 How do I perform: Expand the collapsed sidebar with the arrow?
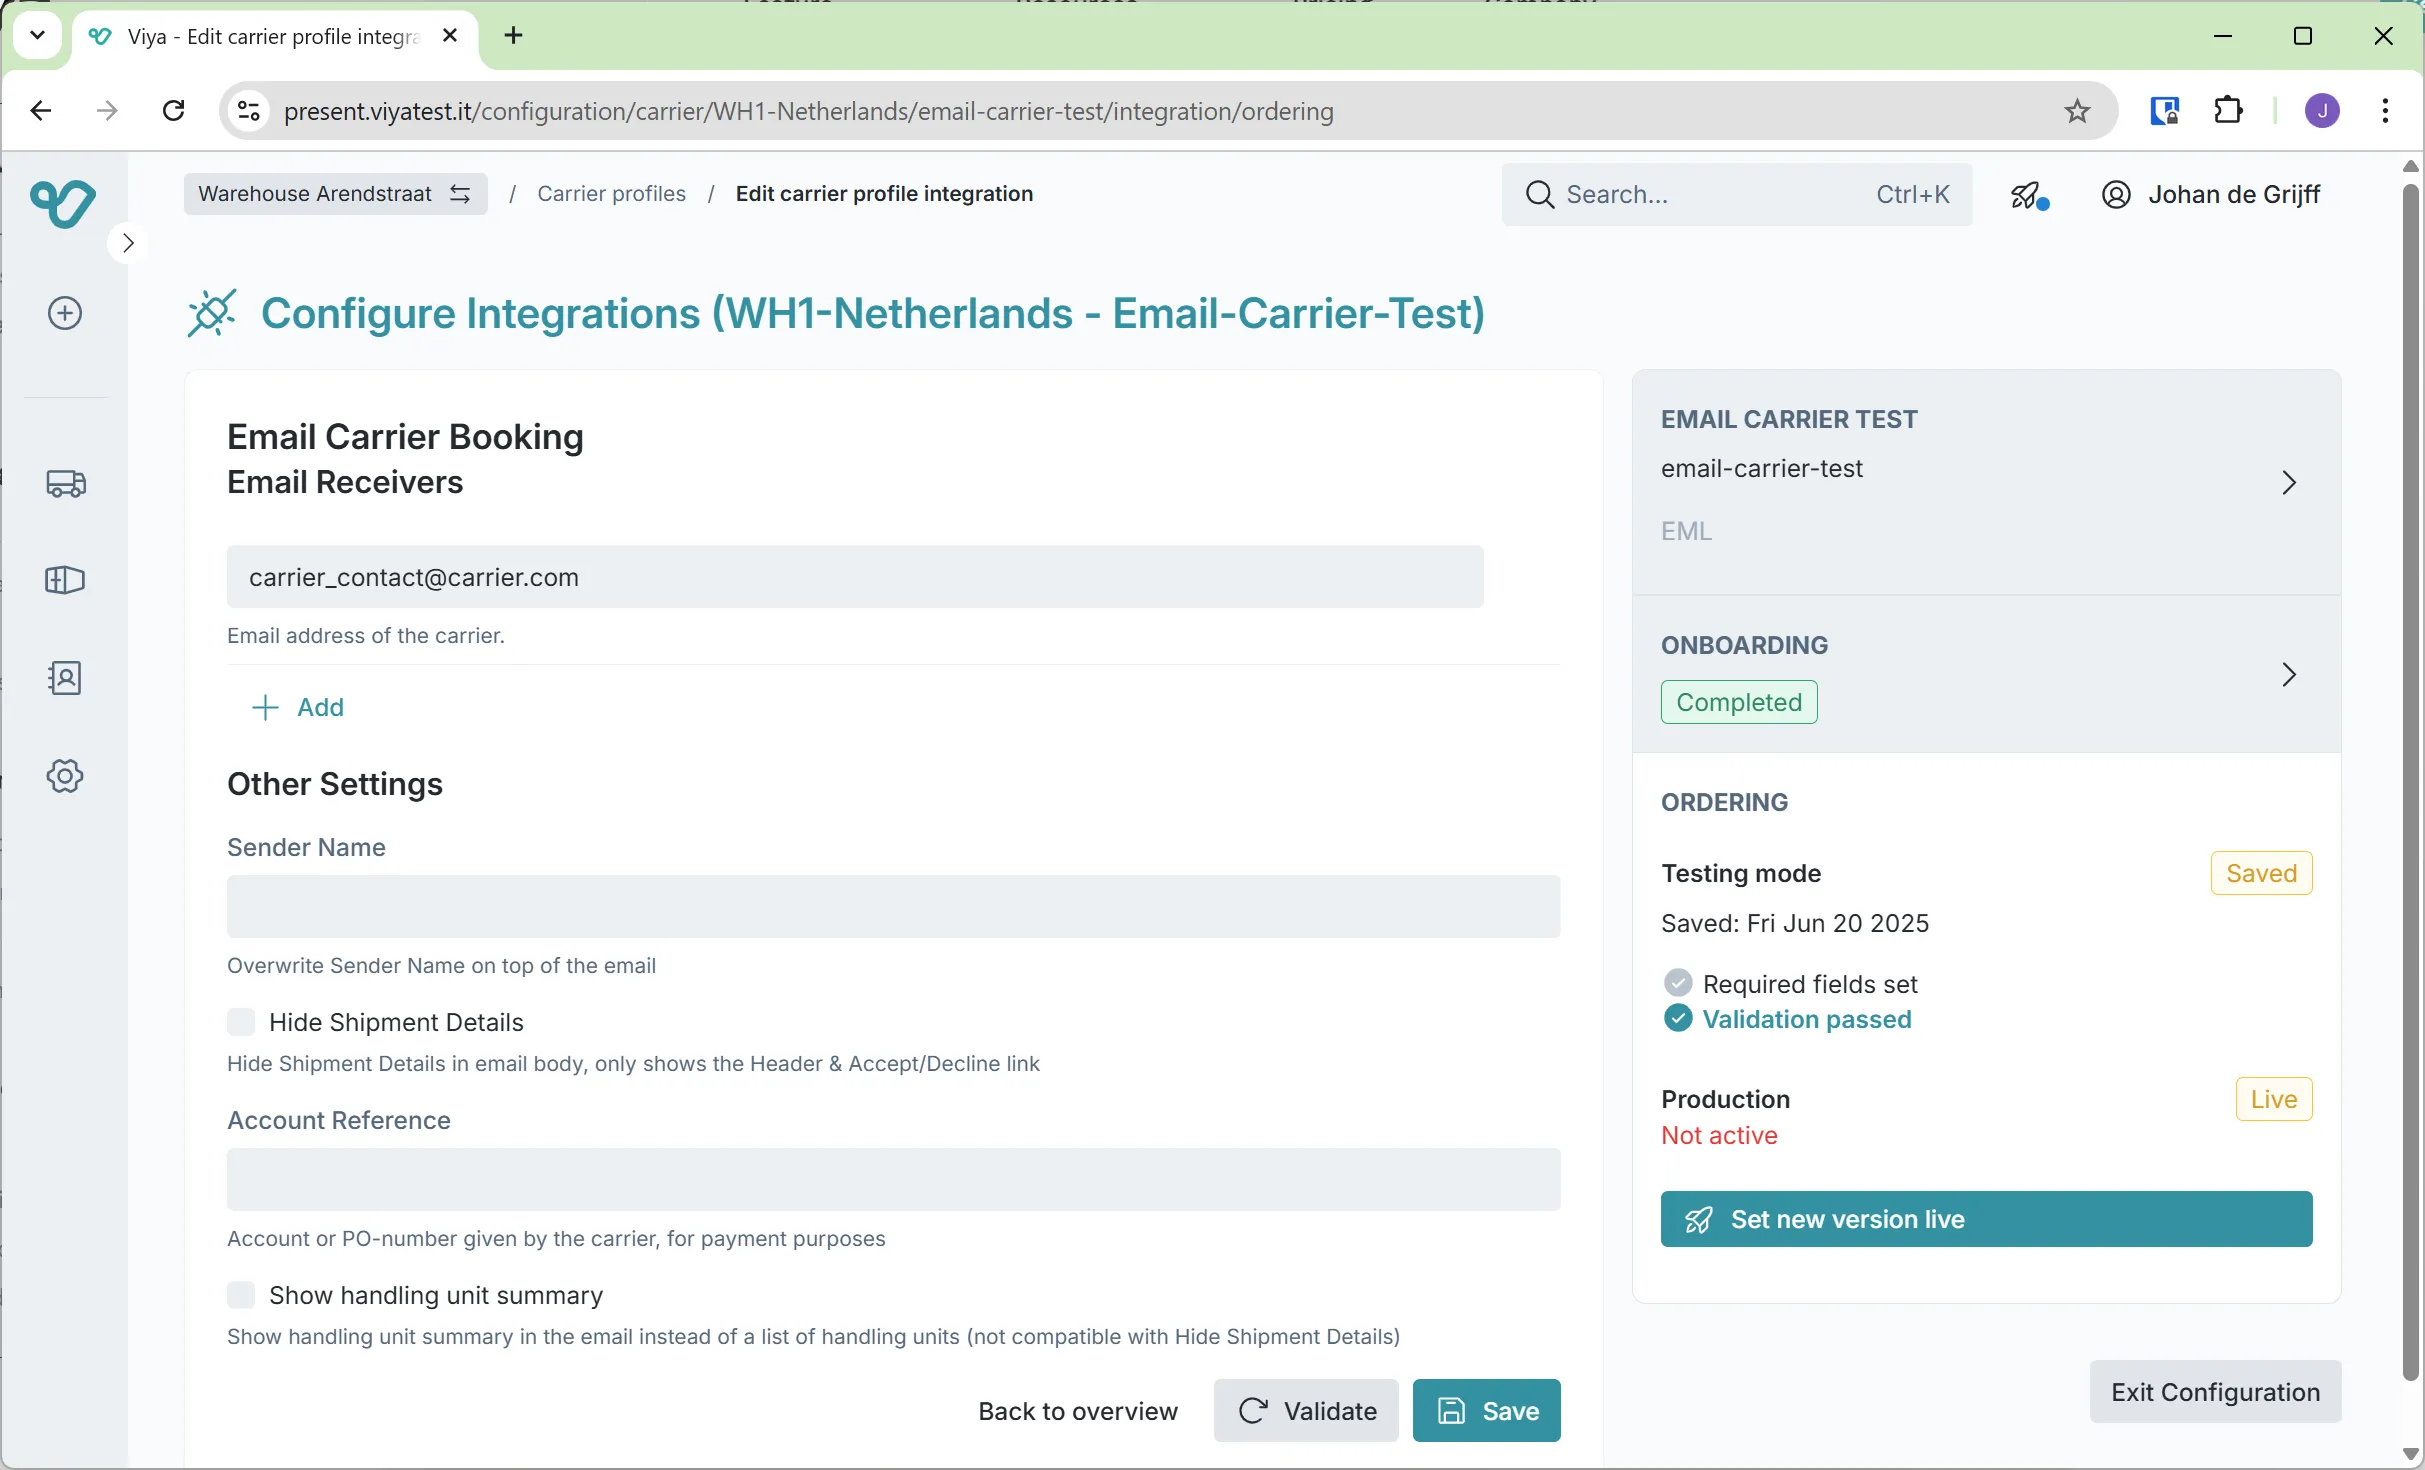127,241
